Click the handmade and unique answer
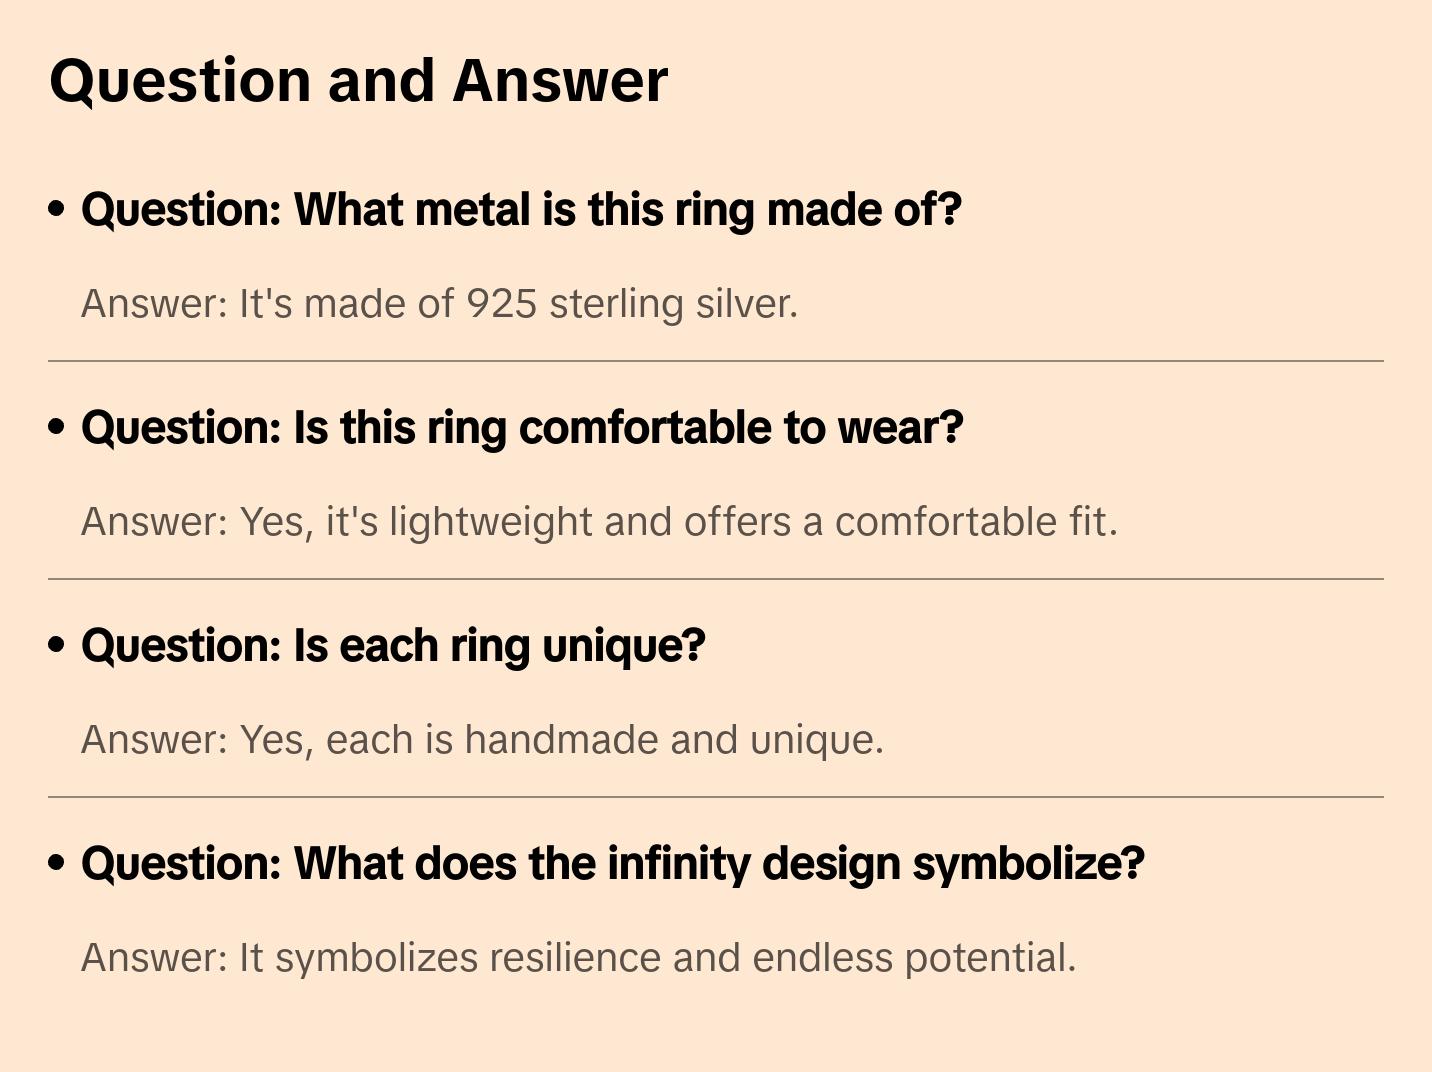This screenshot has height=1072, width=1432. coord(482,740)
